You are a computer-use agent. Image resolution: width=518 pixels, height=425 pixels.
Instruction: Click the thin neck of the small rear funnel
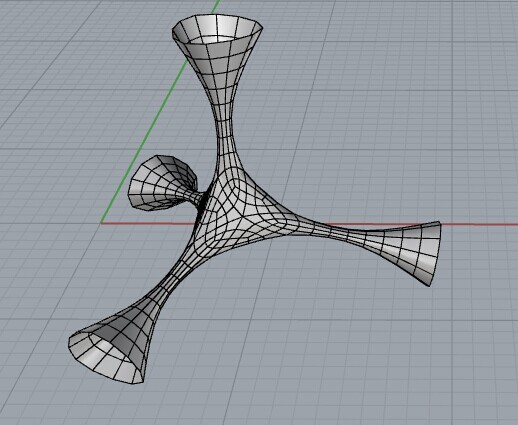(197, 198)
